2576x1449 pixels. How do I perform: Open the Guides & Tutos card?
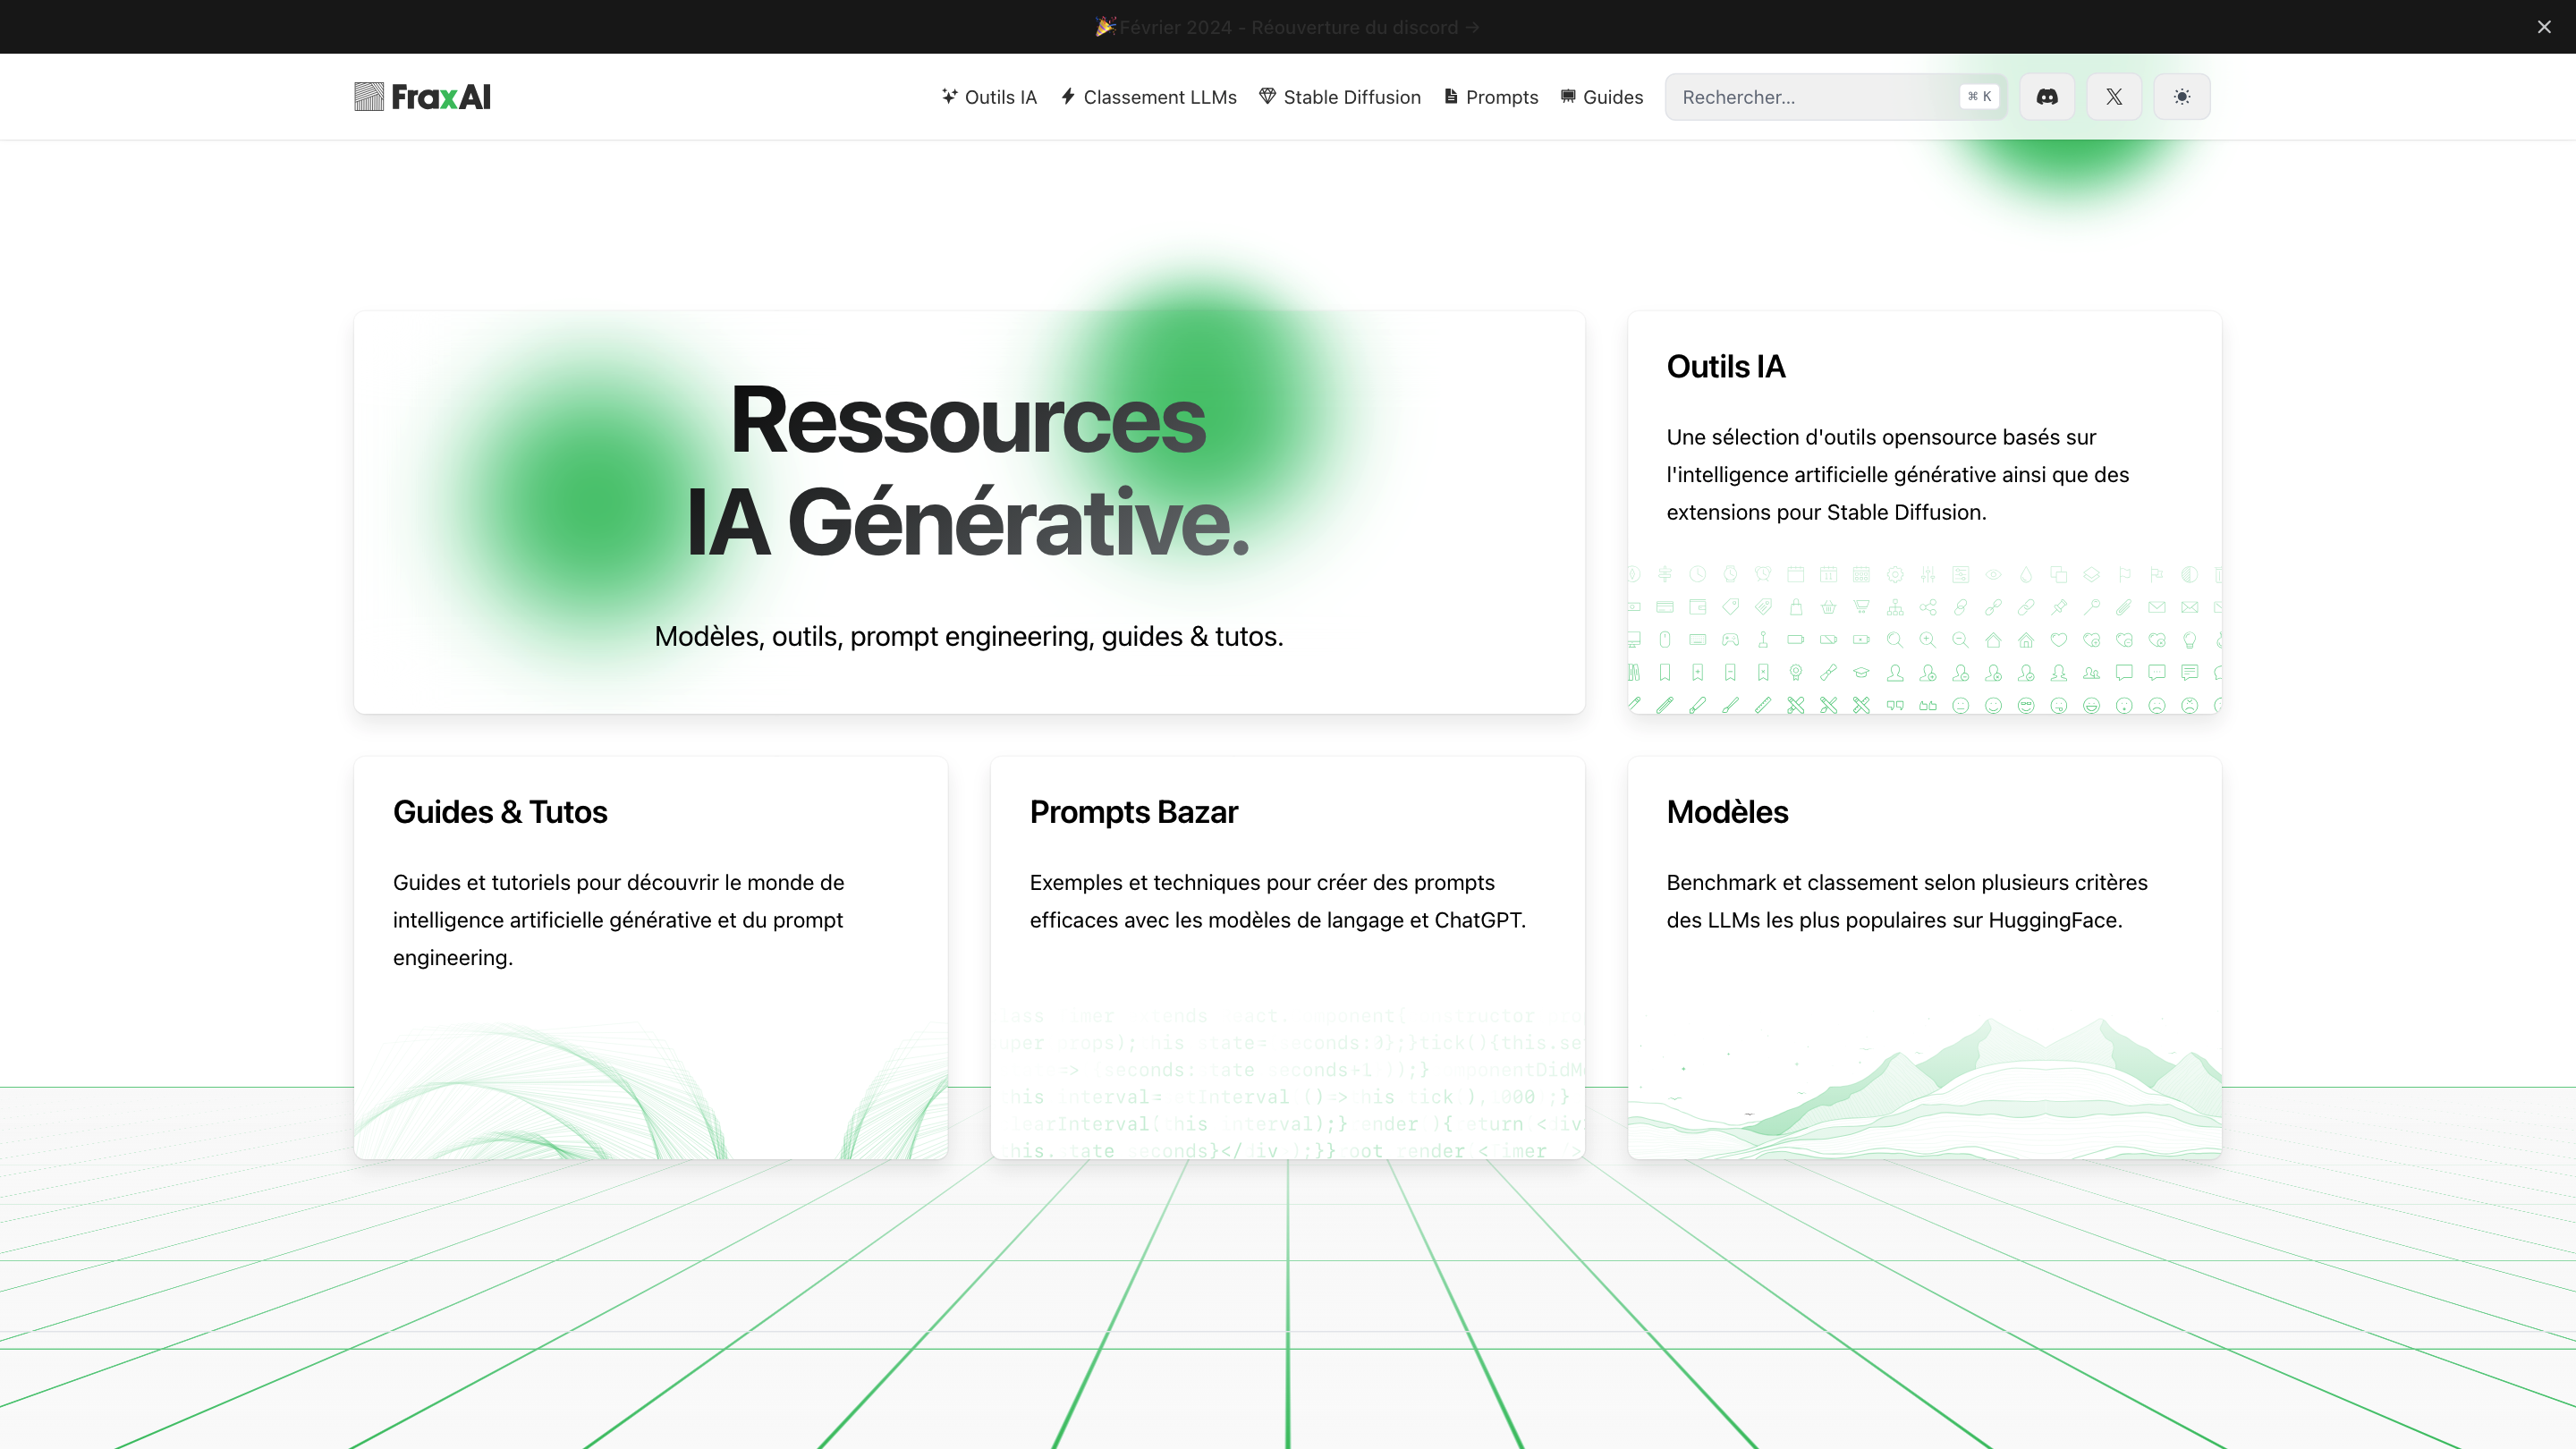click(x=500, y=812)
